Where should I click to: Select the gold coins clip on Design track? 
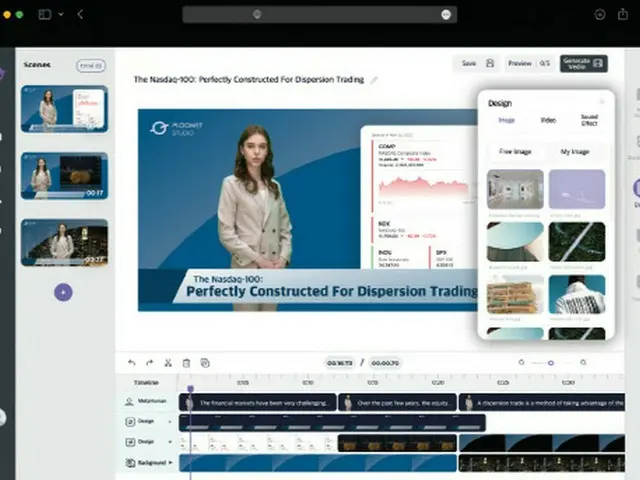(397, 443)
